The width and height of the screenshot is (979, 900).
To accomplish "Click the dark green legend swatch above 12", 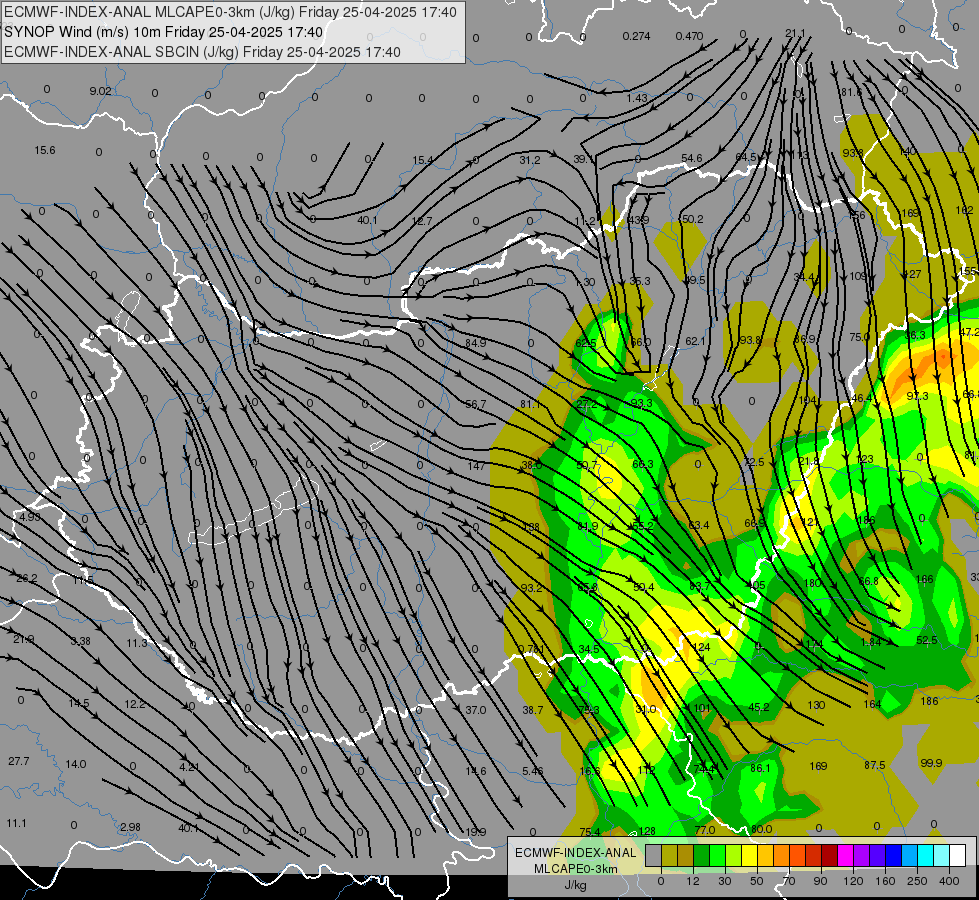I will 701,855.
